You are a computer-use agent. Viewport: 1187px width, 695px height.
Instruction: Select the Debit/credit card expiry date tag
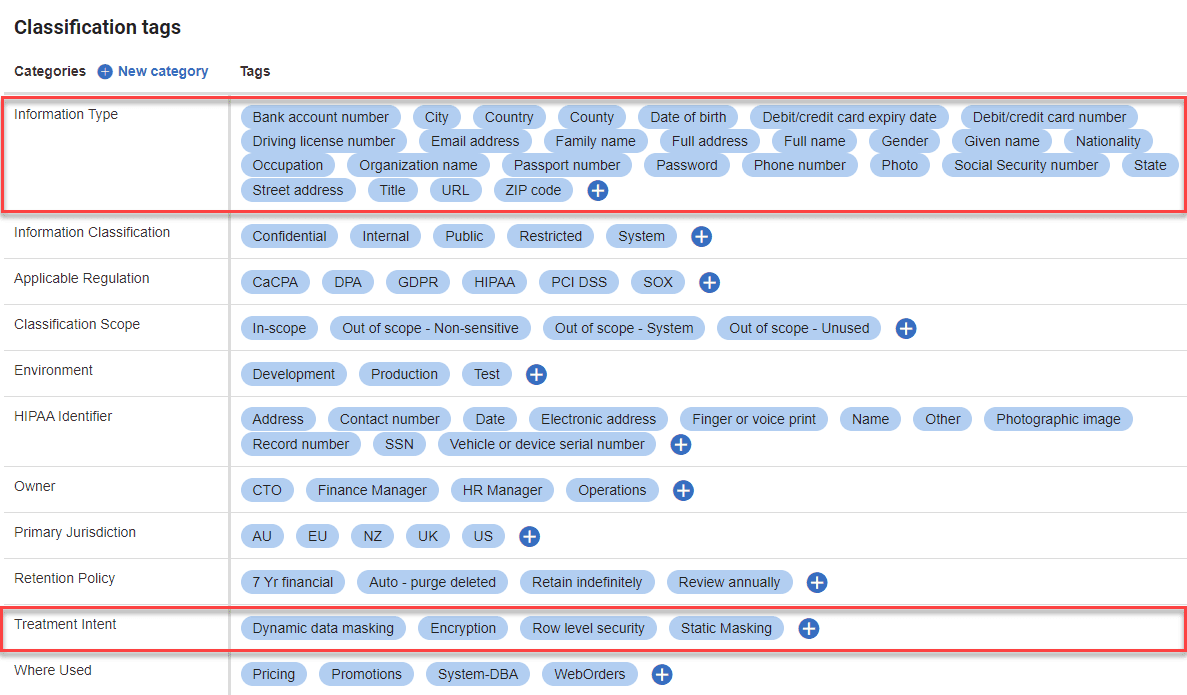pyautogui.click(x=849, y=117)
